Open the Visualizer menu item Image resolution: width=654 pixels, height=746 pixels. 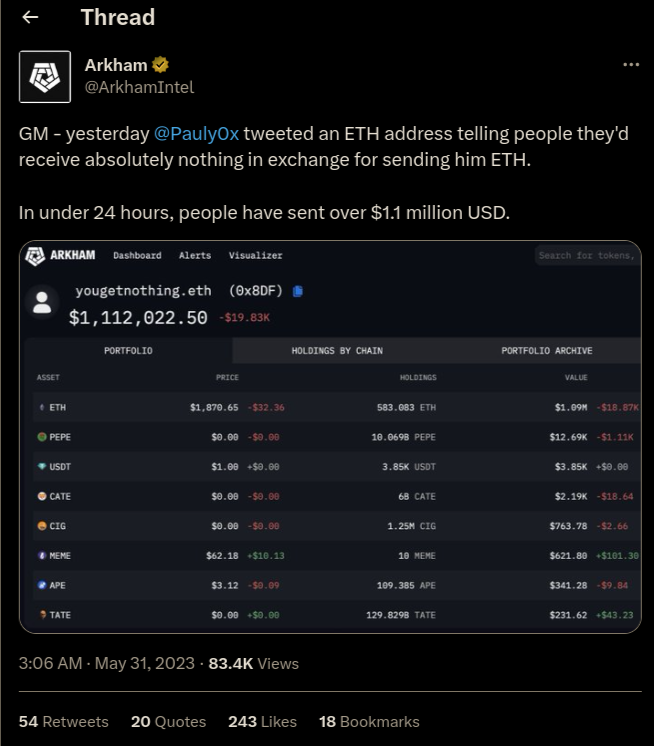(255, 255)
